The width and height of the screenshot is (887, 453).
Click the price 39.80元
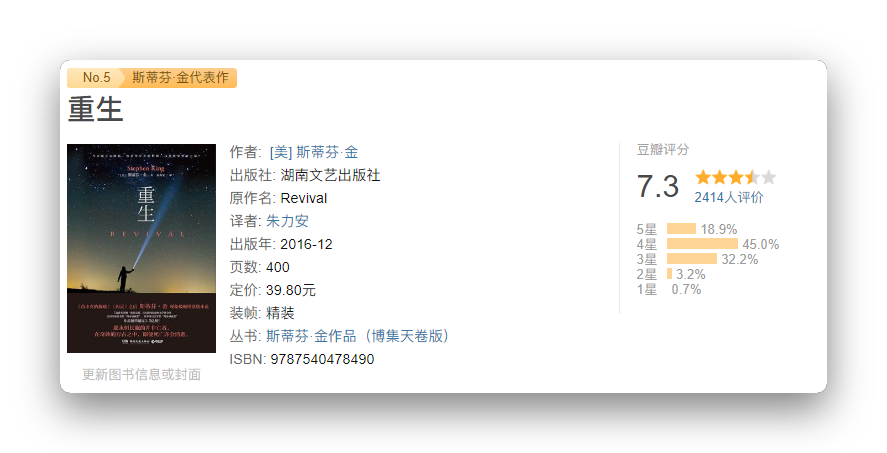click(x=291, y=290)
